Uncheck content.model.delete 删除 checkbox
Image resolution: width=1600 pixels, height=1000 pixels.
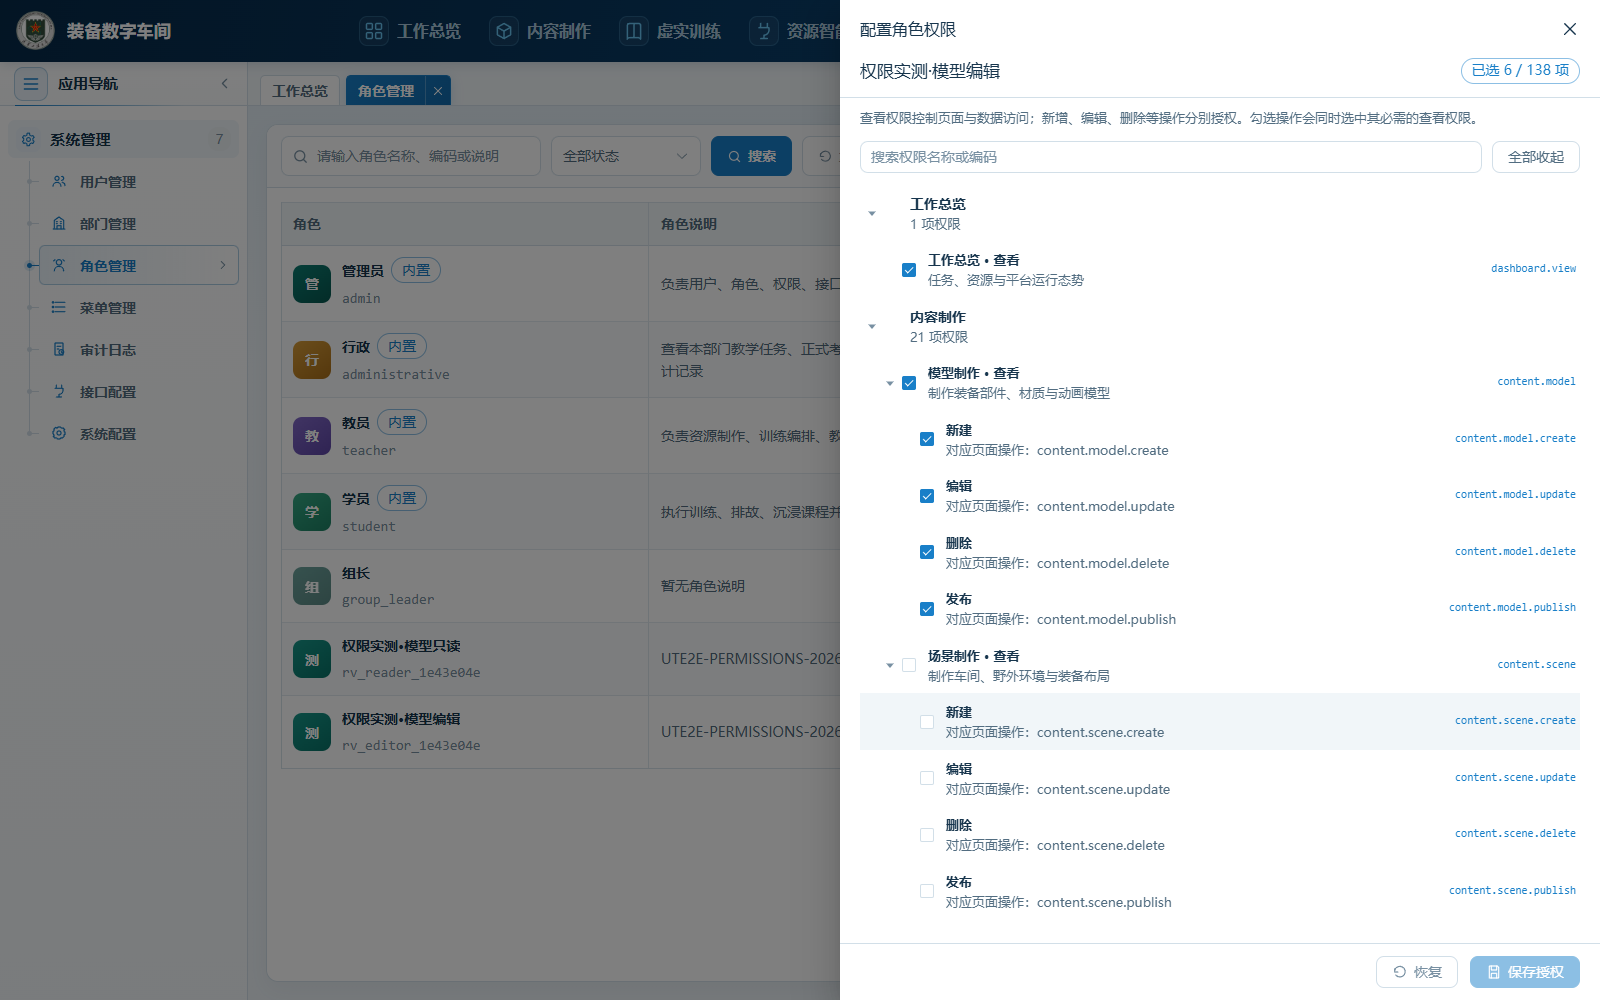tap(927, 552)
